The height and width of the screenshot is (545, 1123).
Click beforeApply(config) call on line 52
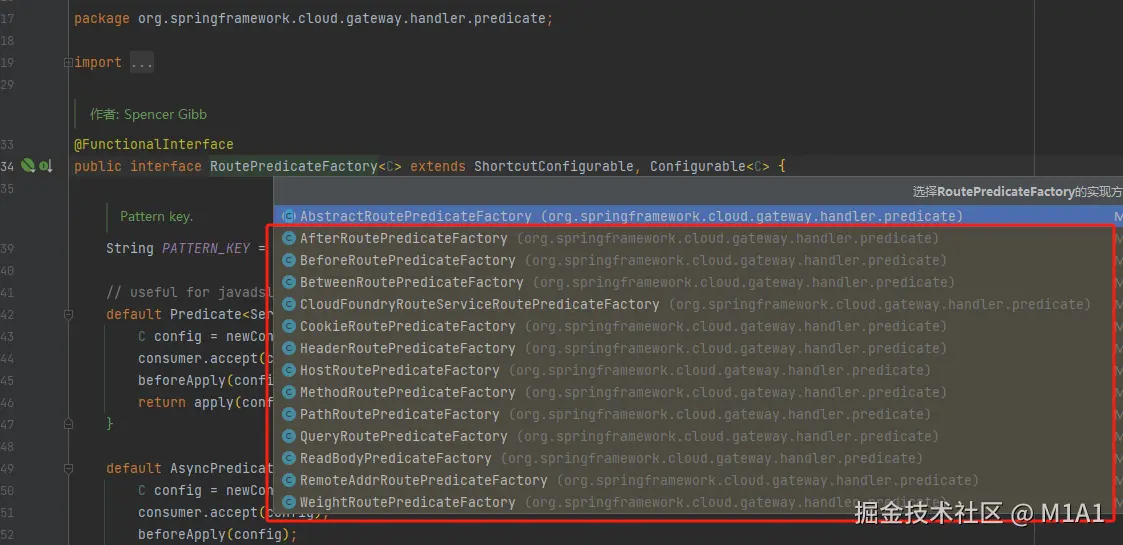[x=217, y=535]
